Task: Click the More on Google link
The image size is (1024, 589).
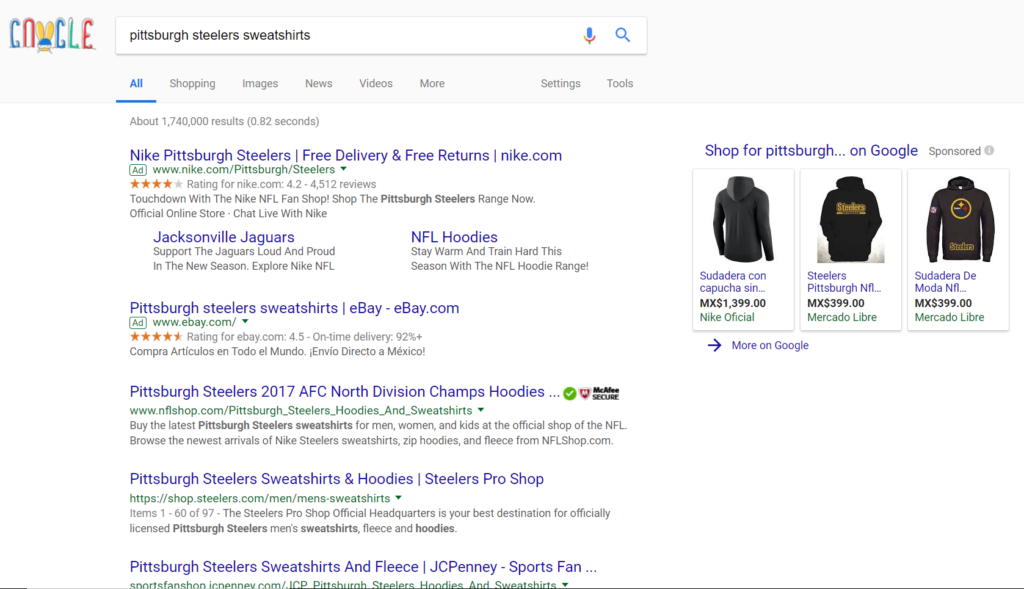Action: pos(770,345)
